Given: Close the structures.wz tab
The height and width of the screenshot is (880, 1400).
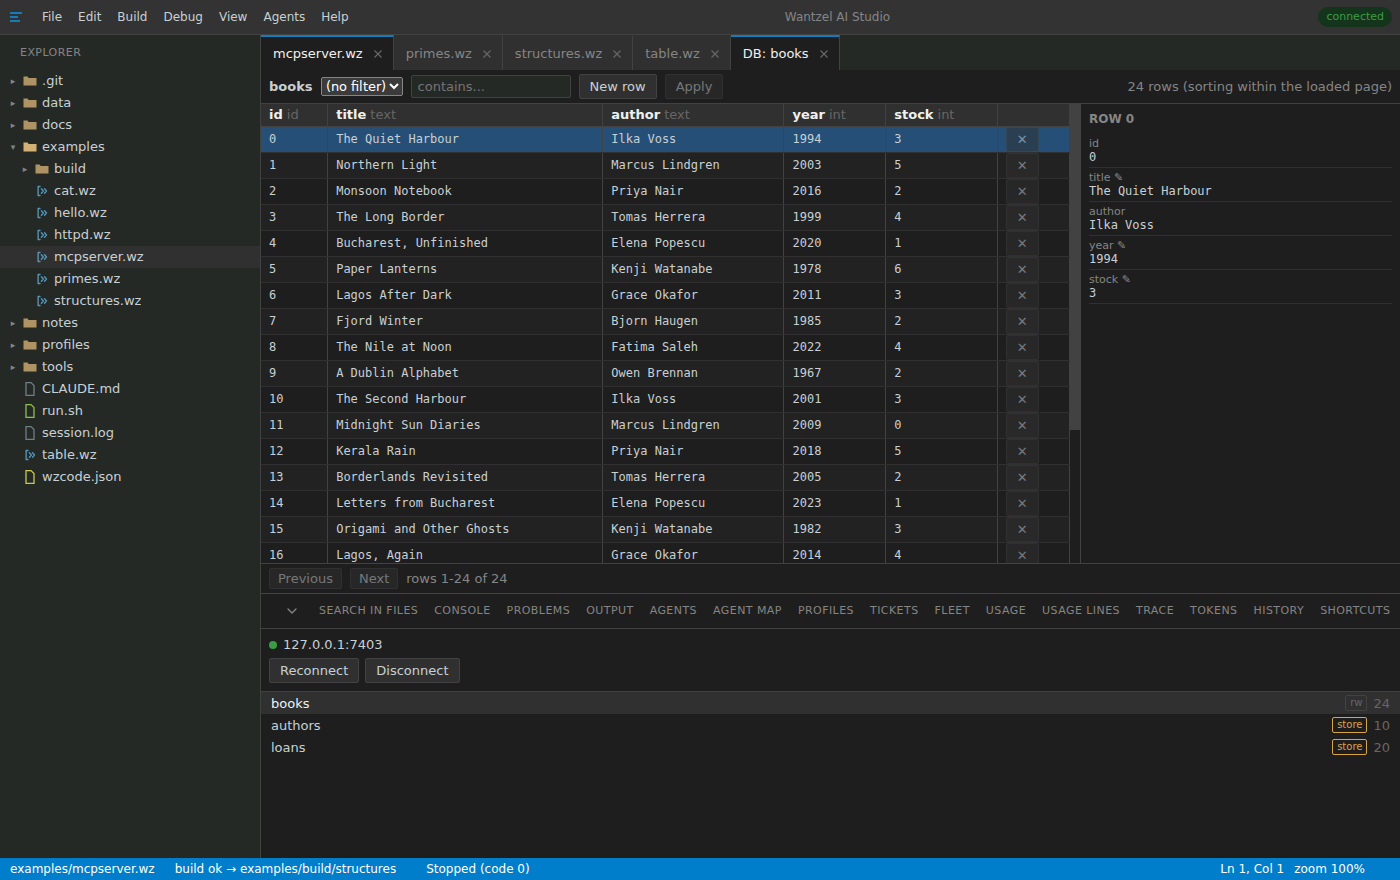Looking at the screenshot, I should (x=617, y=54).
